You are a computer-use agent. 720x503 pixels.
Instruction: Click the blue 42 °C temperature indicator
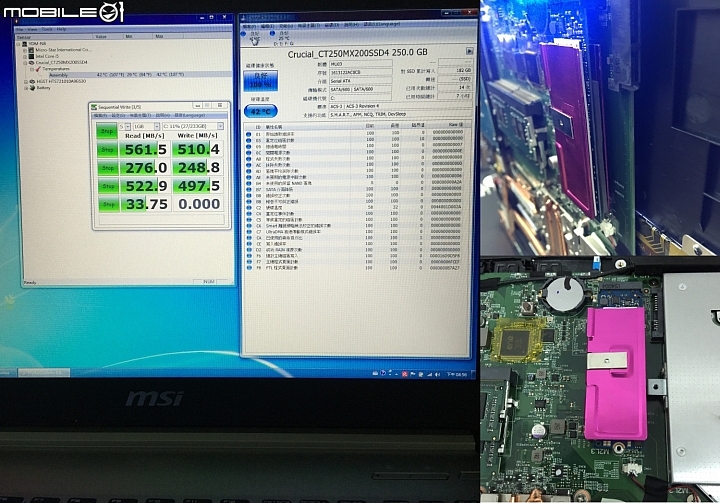pyautogui.click(x=260, y=112)
